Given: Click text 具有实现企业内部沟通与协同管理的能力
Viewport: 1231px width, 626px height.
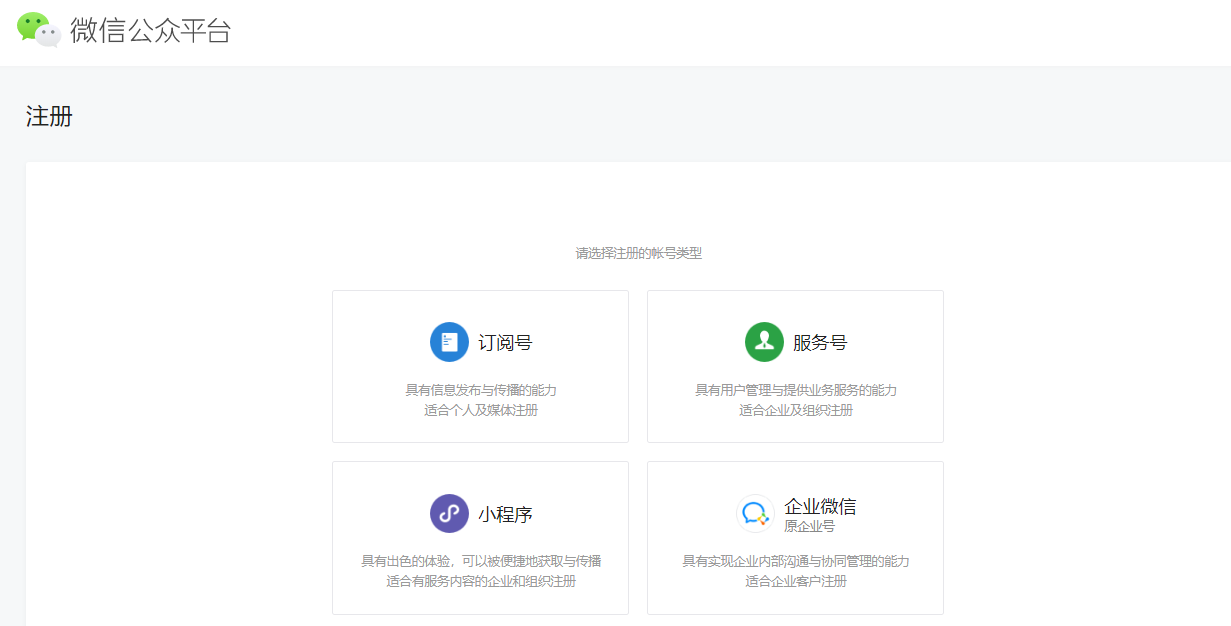Looking at the screenshot, I should pos(796,561).
